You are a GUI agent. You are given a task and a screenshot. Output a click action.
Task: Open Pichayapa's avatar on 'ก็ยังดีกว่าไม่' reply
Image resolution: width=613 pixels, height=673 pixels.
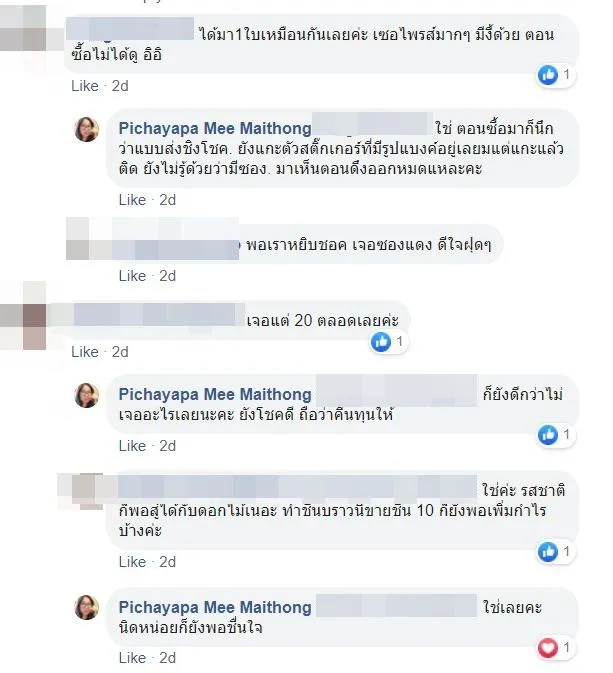tap(87, 395)
